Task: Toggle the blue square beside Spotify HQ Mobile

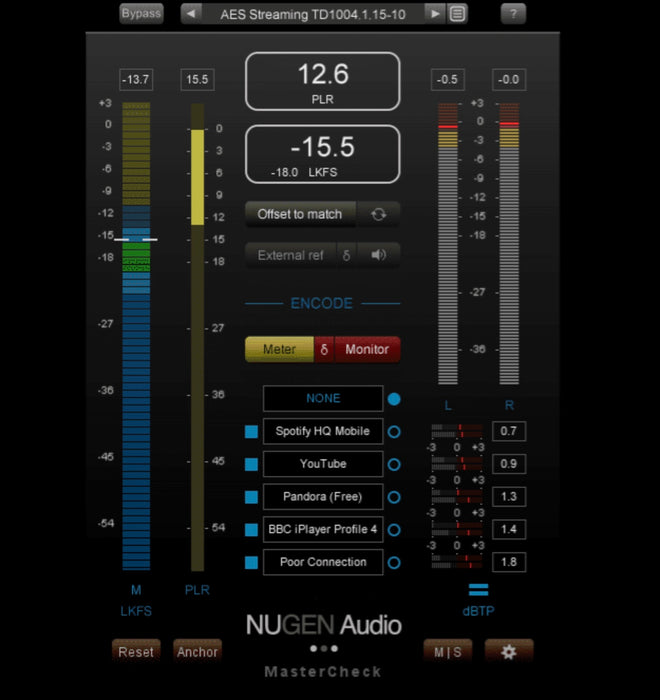Action: coord(251,432)
